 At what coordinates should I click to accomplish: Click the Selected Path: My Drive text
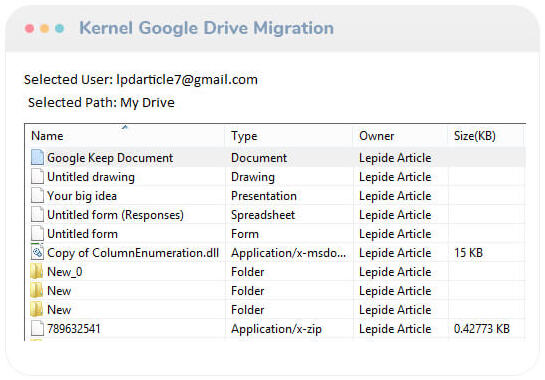coord(101,103)
